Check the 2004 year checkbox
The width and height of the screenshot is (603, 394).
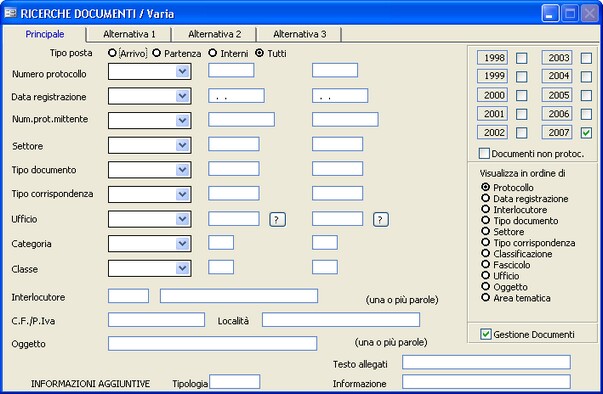(x=586, y=76)
